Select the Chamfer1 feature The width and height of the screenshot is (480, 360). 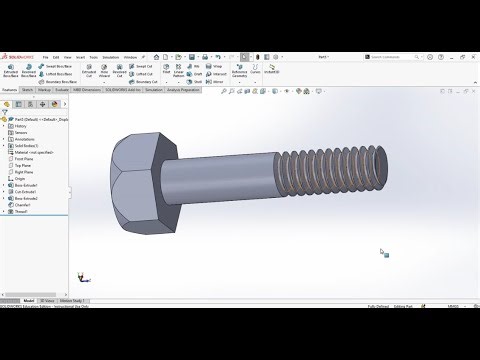[x=19, y=205]
